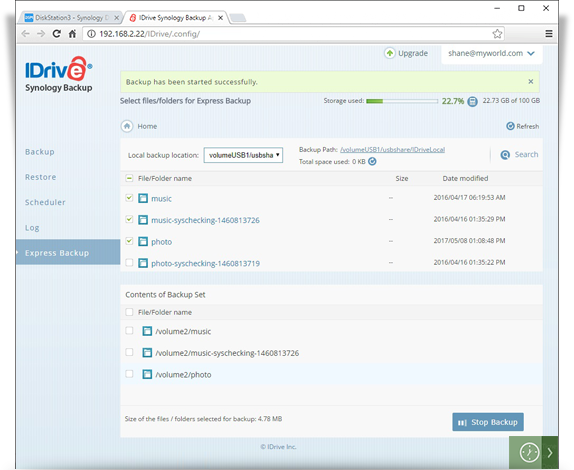Click the green Upgrade arrow icon
Viewport: 574px width, 470px height.
390,53
